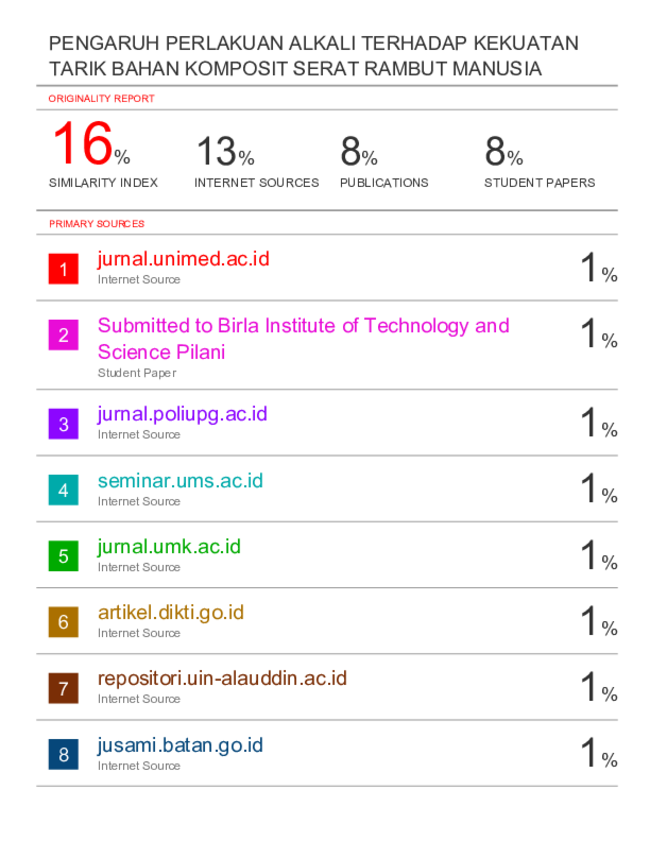650x841 pixels.
Task: Click the brown number 7 source badge
Action: pos(63,688)
